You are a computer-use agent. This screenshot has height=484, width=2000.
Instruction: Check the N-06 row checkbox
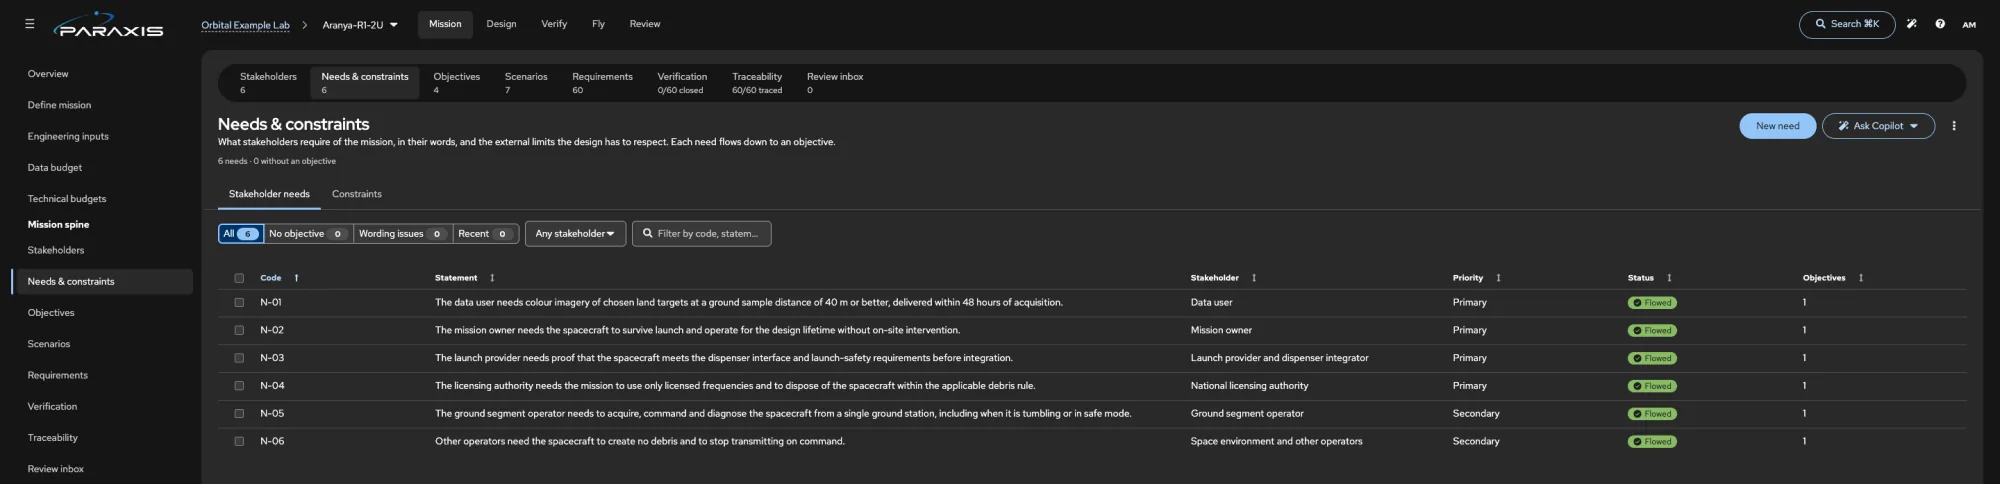(239, 441)
